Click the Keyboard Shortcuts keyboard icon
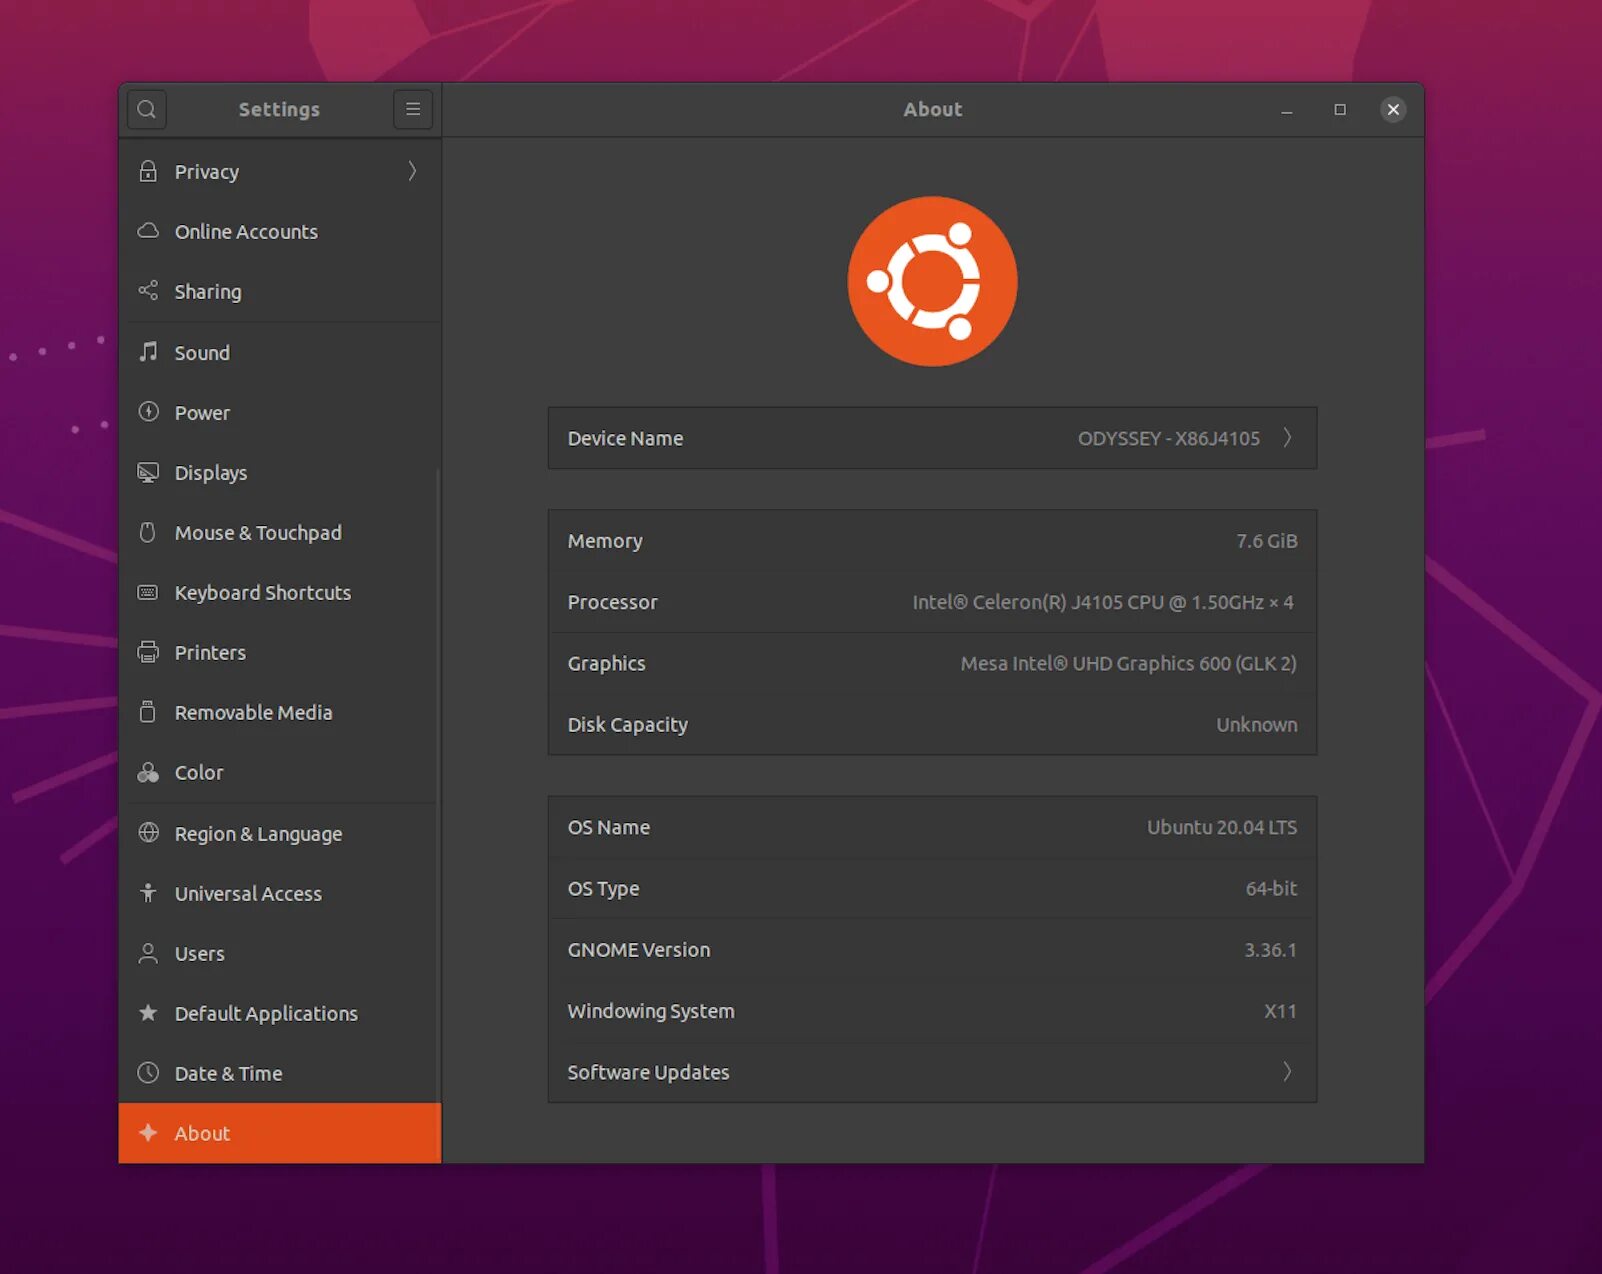 [x=148, y=592]
